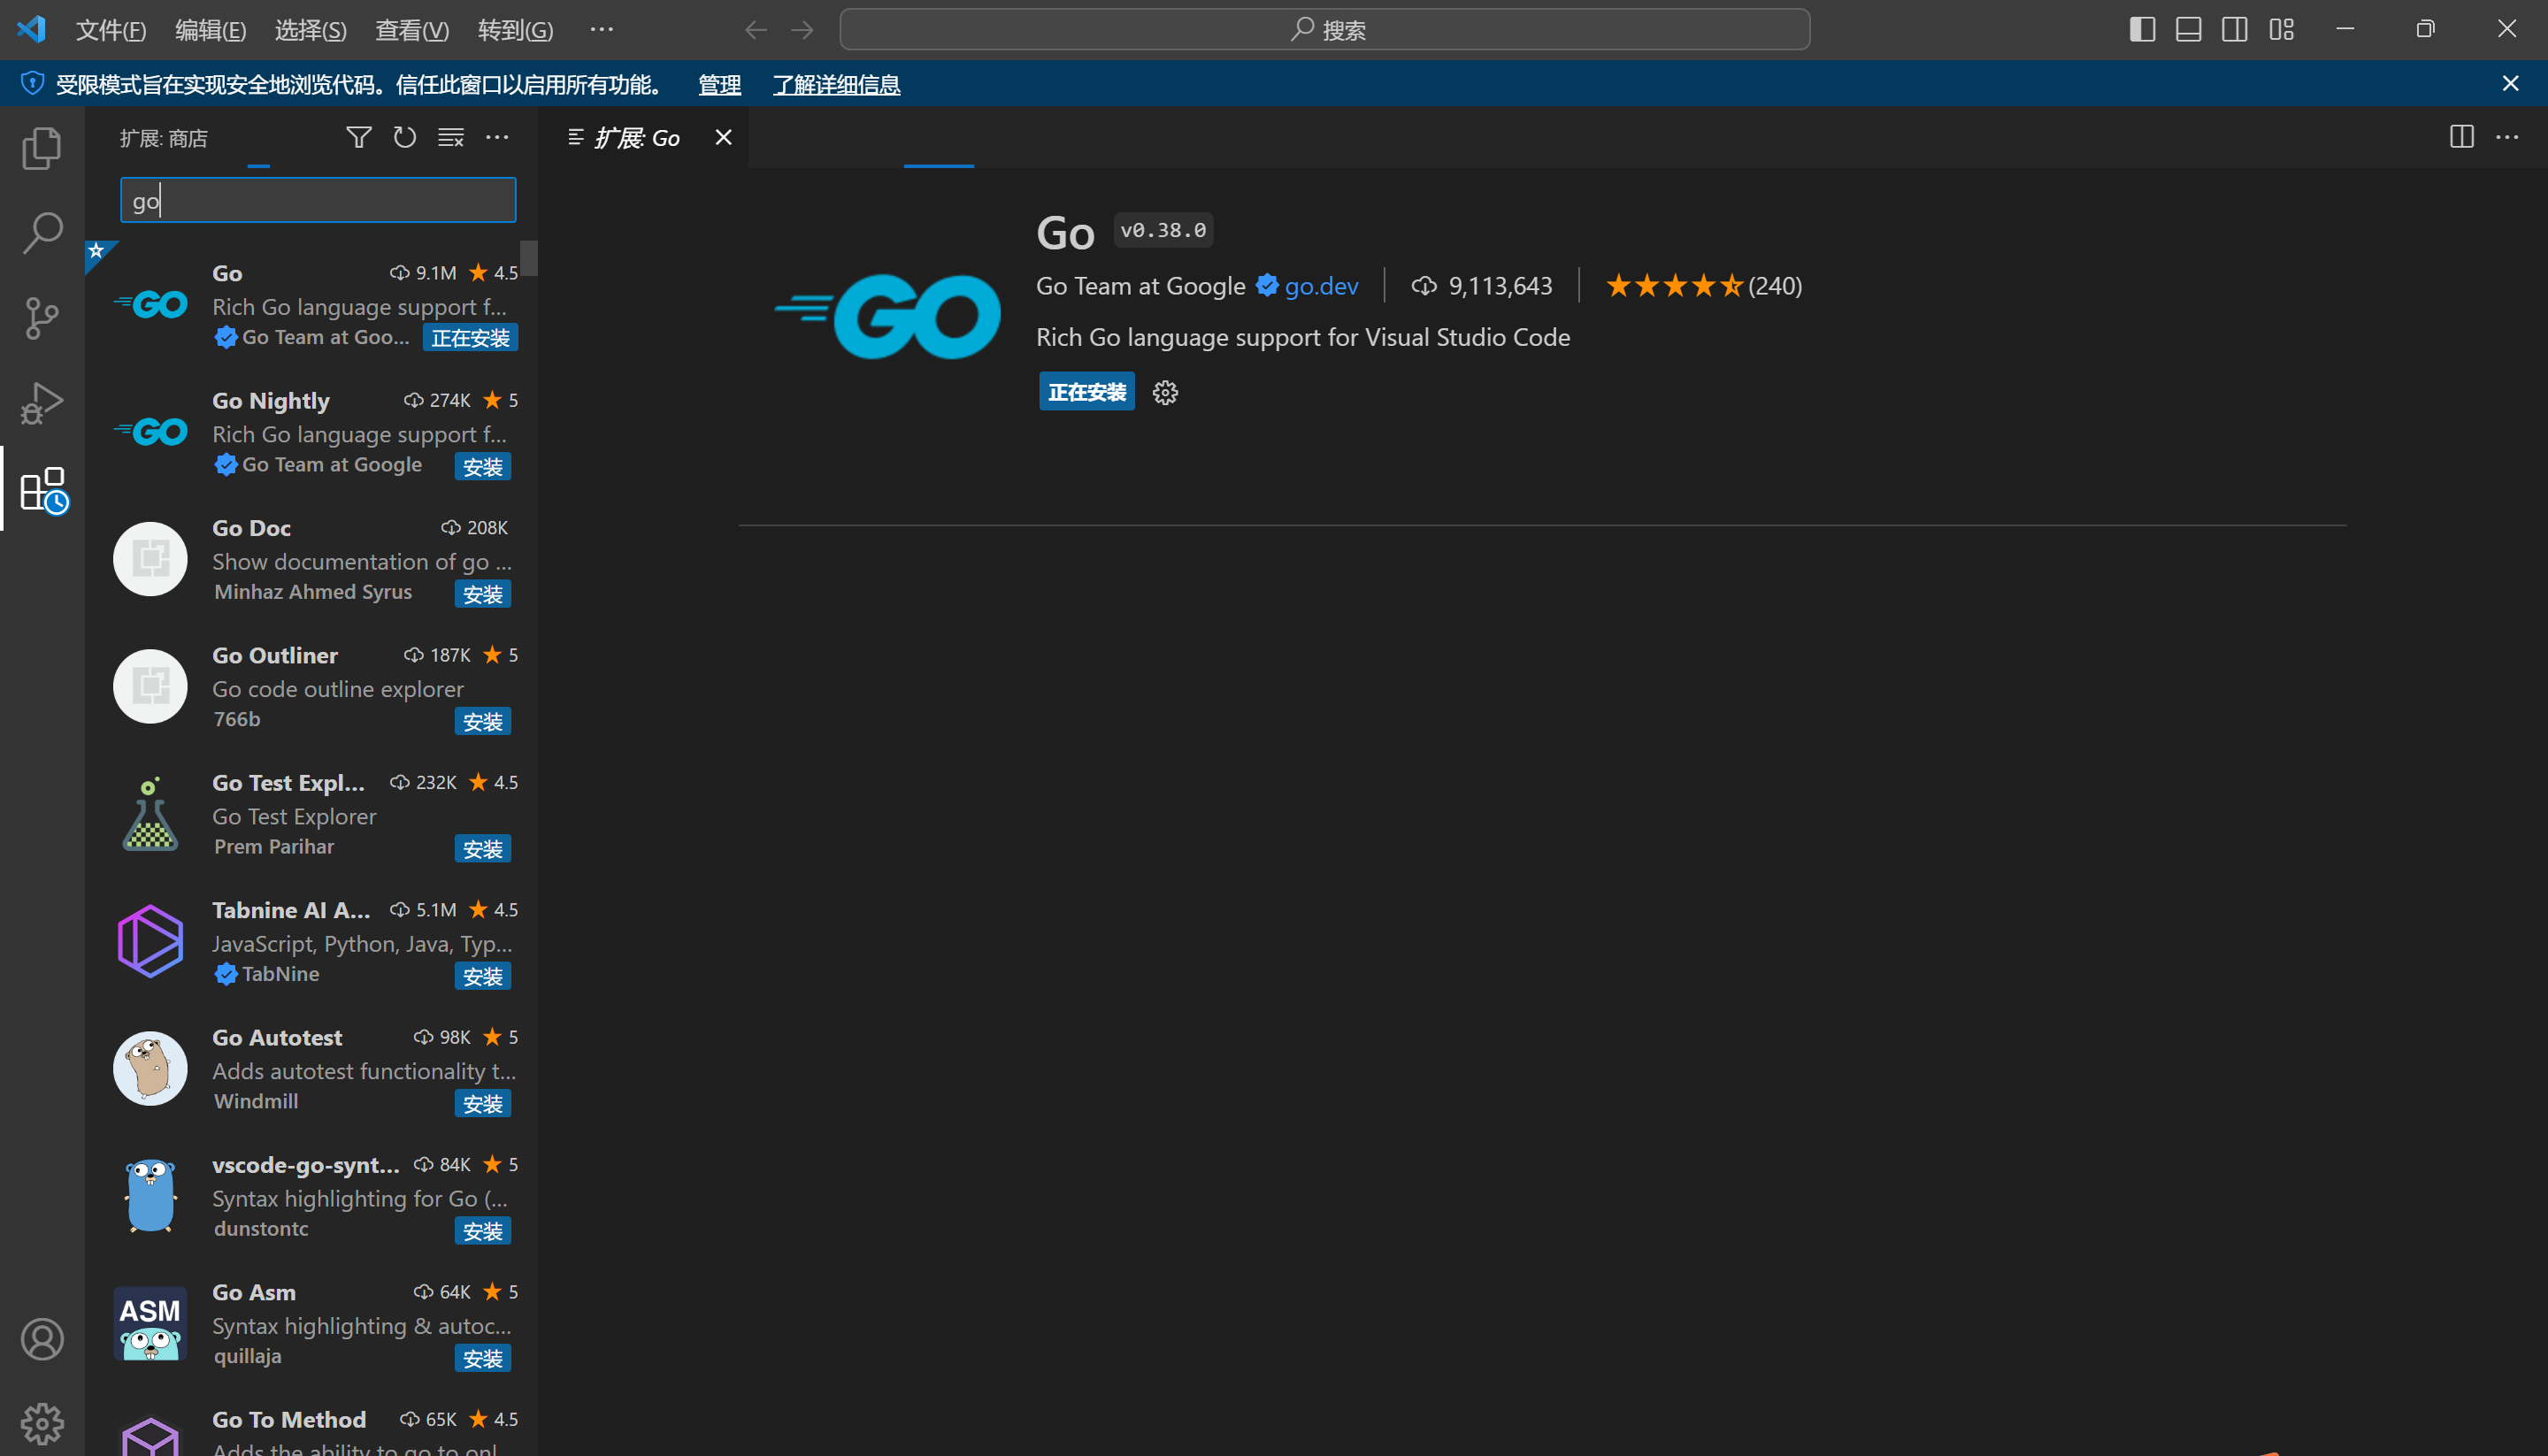2548x1456 pixels.
Task: Open the 文件(F) menu
Action: pyautogui.click(x=111, y=29)
